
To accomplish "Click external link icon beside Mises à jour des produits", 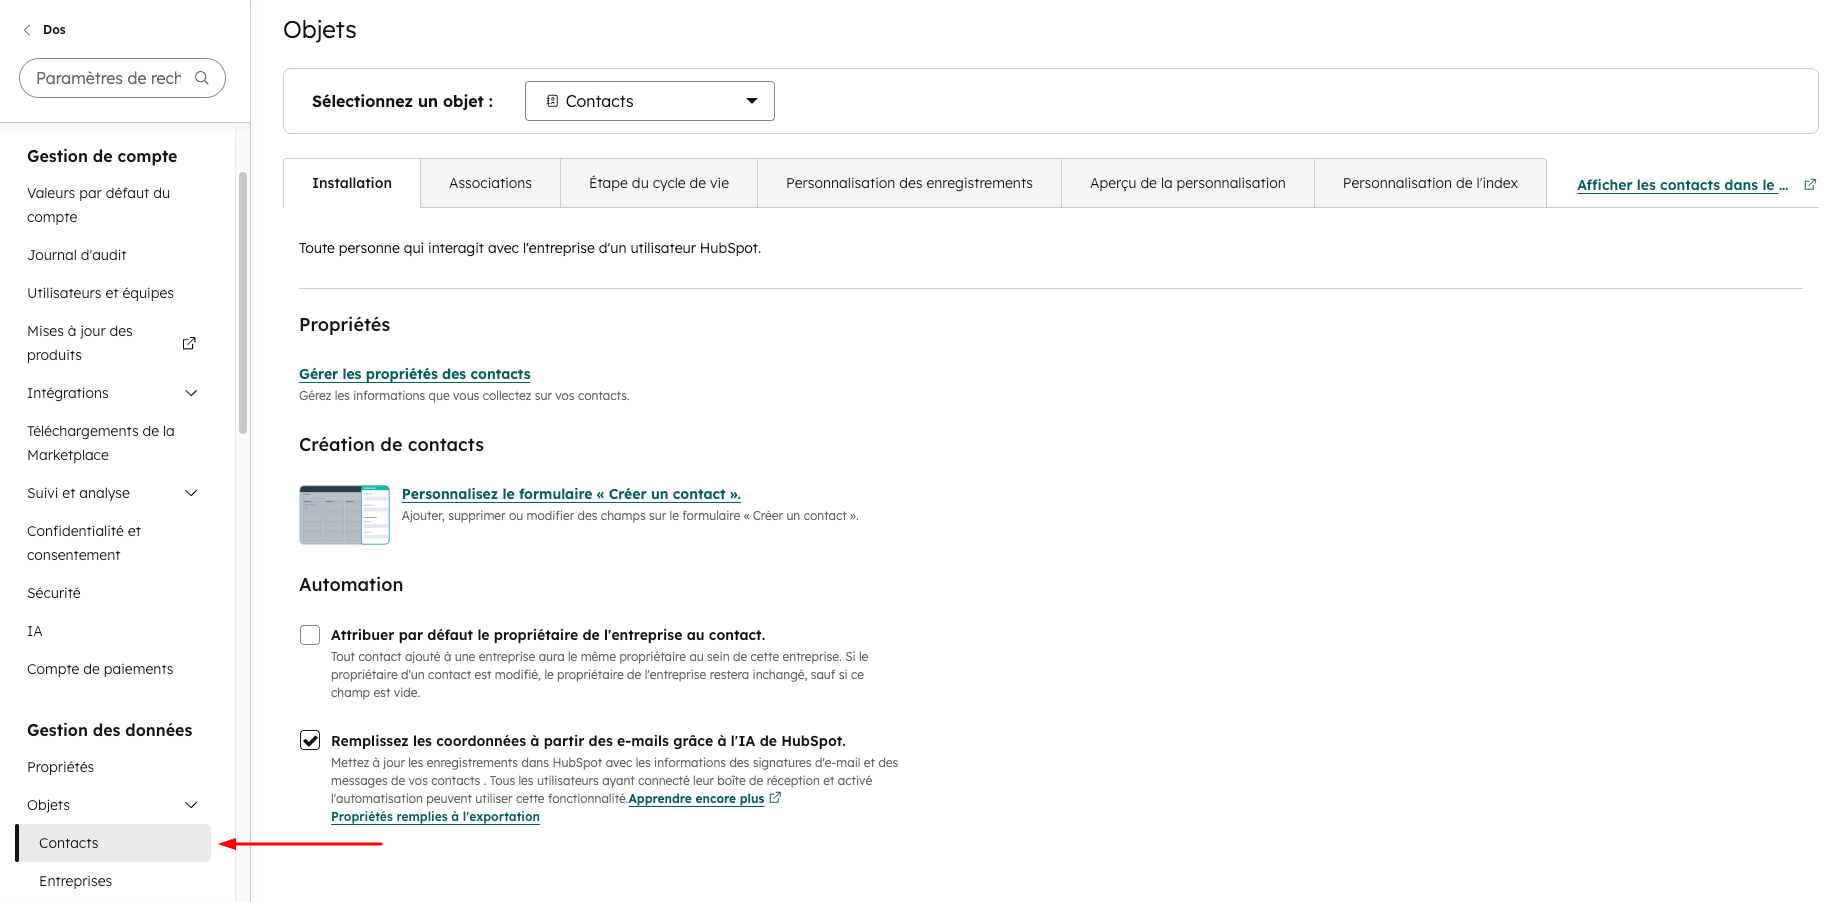I will click(x=189, y=343).
